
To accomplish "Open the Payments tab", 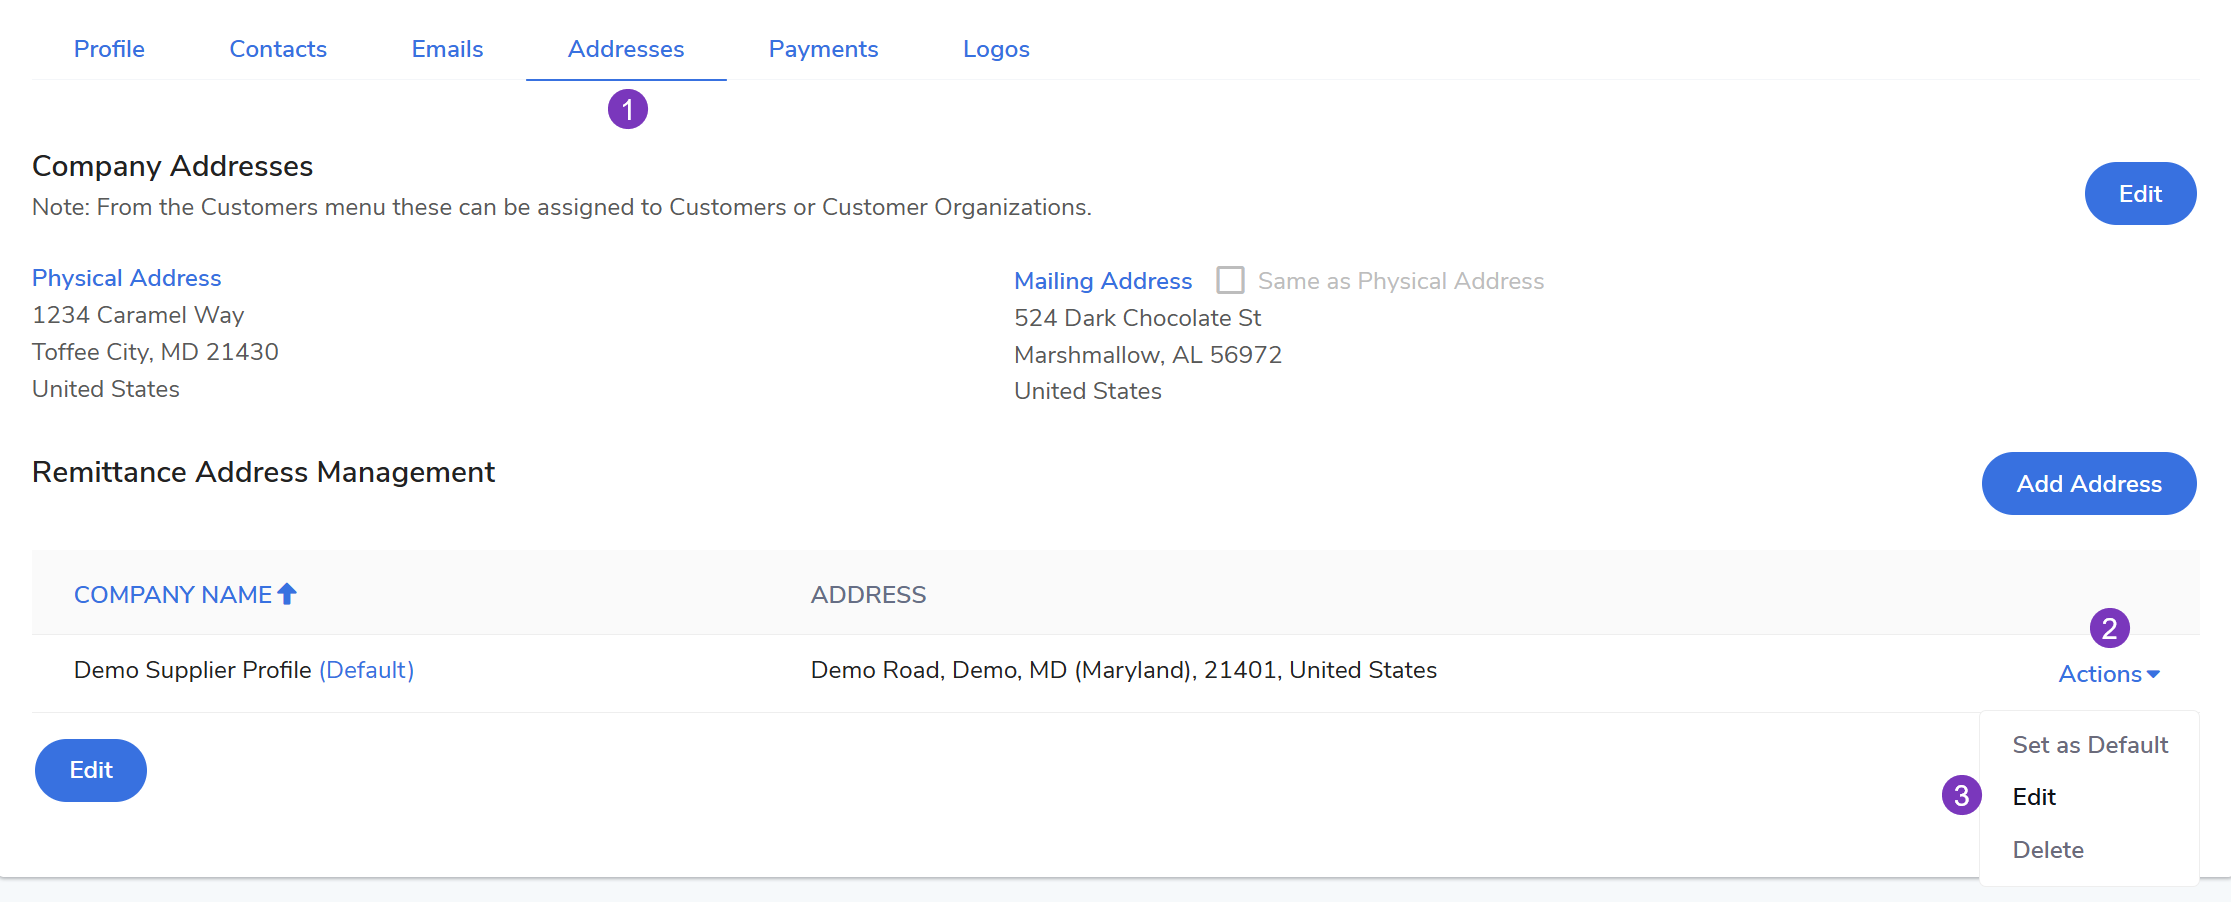I will click(x=823, y=49).
